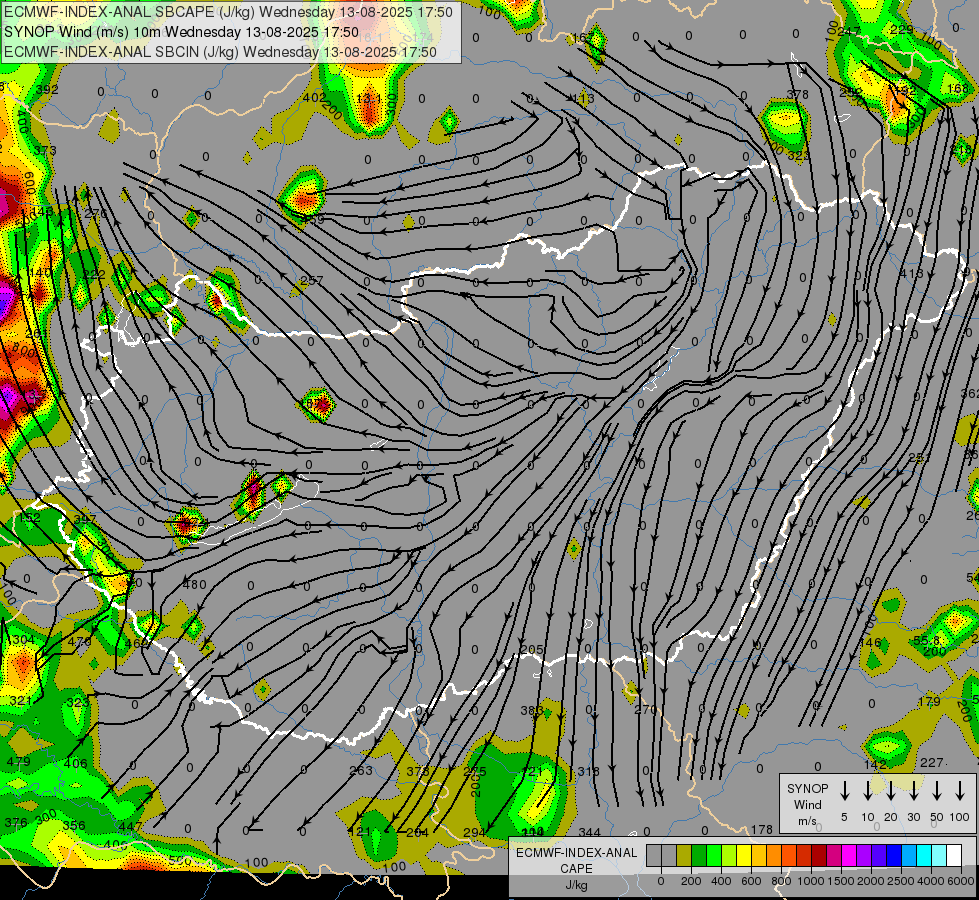Click the map value 470
Image resolution: width=979 pixels, height=900 pixels.
79,641
